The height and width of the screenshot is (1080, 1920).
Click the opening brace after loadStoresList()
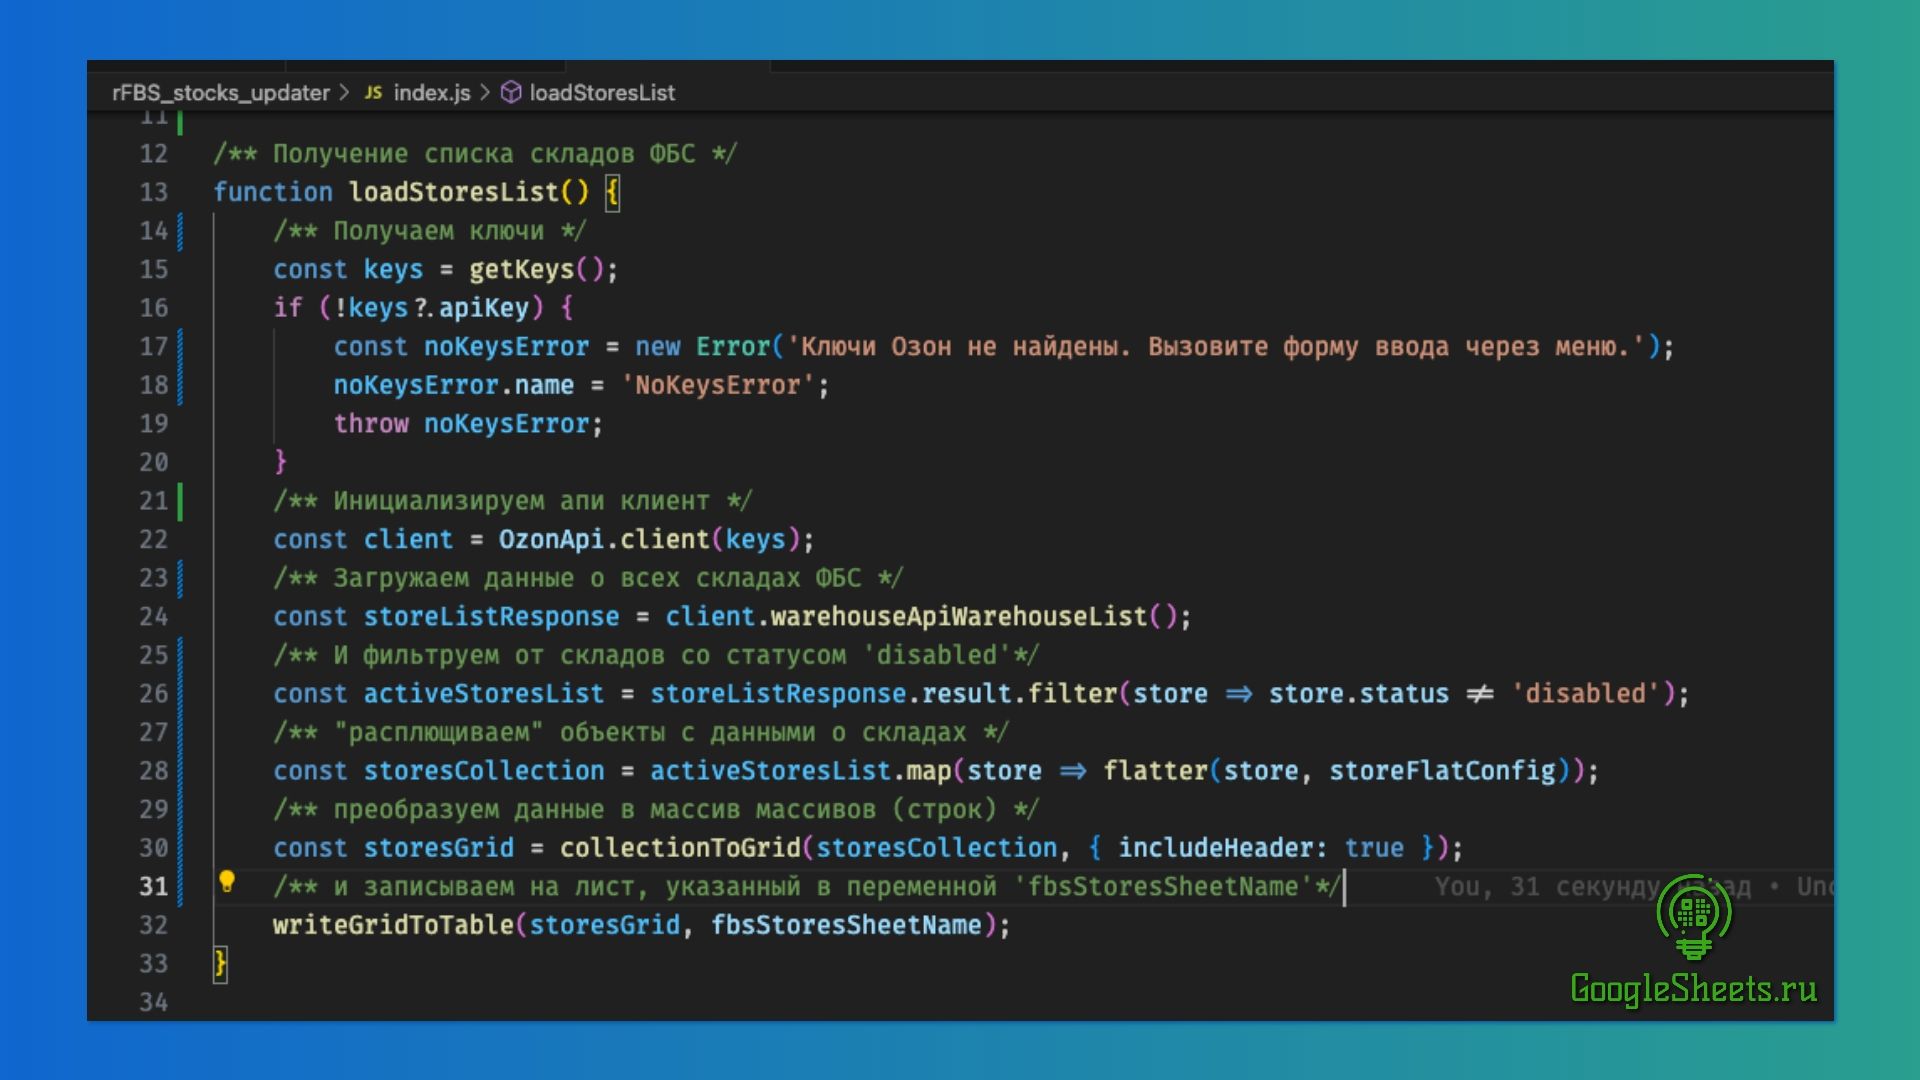[612, 192]
